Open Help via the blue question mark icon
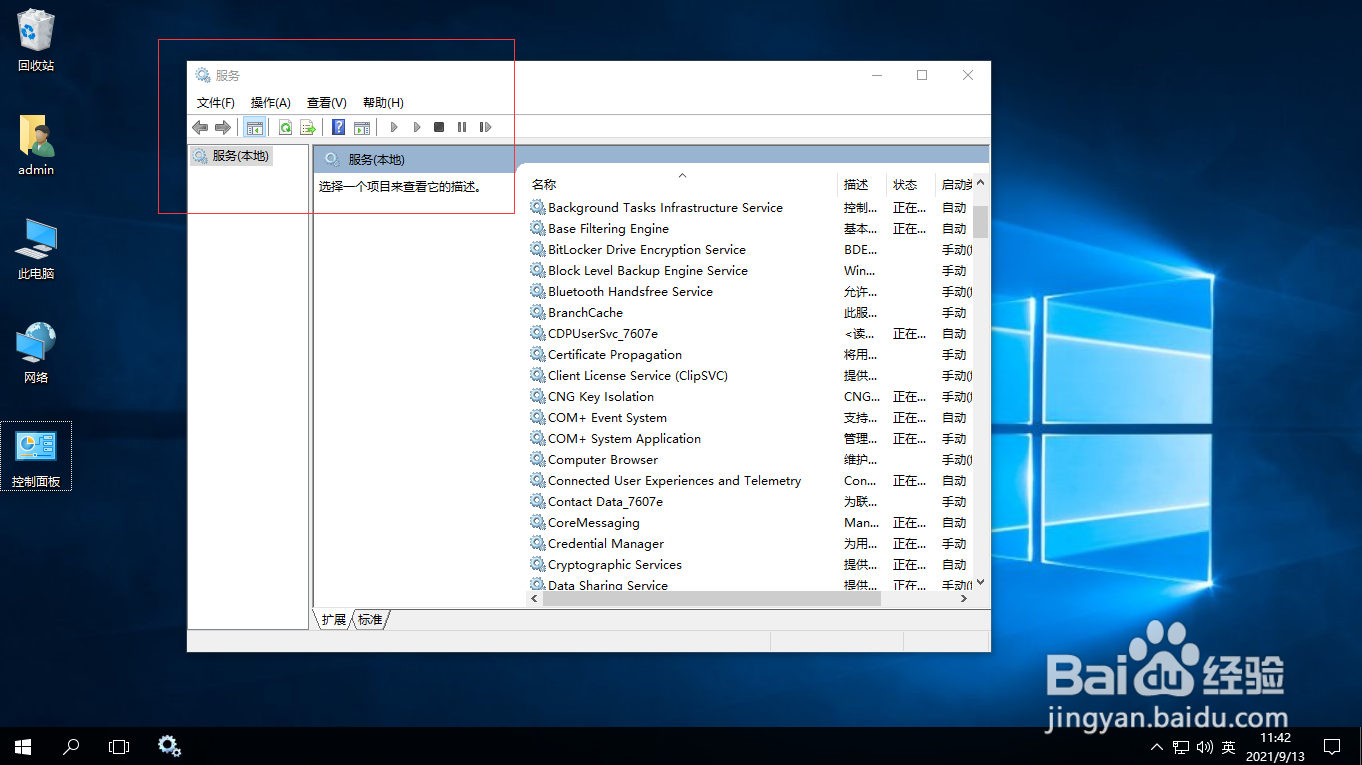1362x765 pixels. tap(339, 127)
